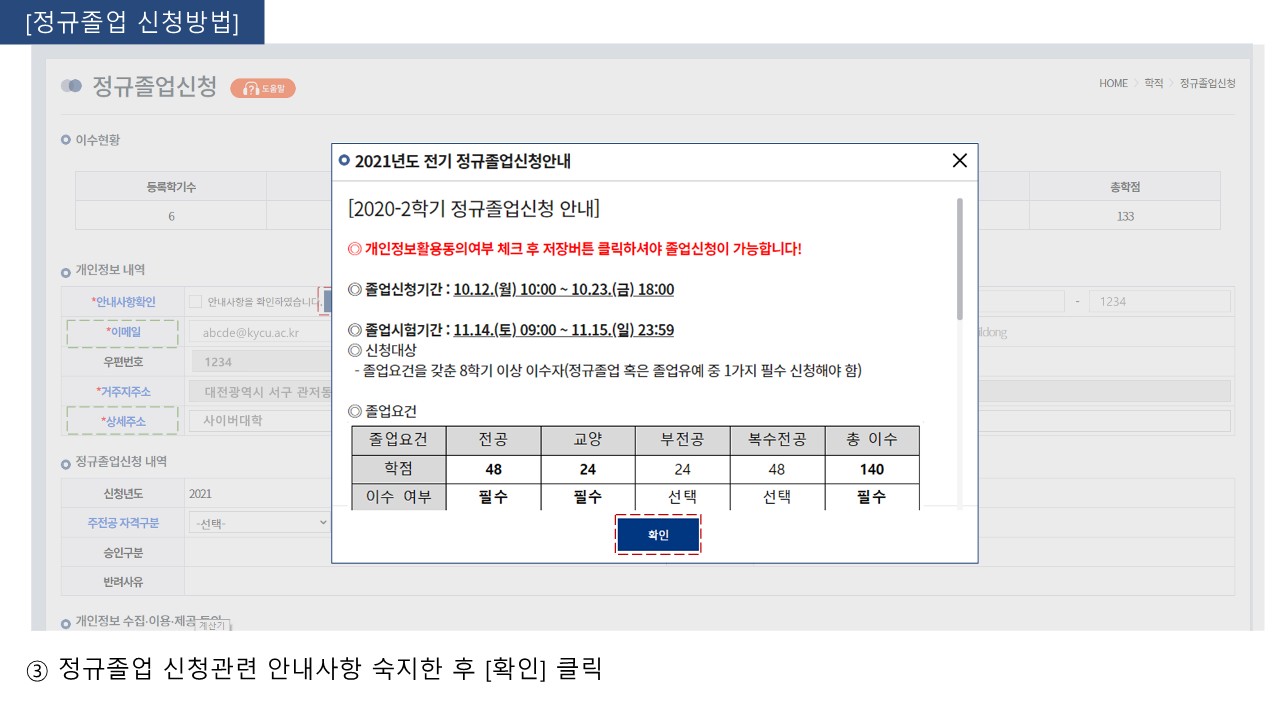Click the 졸업시험기간 date text
Viewport: 1280px width, 720px height.
564,330
